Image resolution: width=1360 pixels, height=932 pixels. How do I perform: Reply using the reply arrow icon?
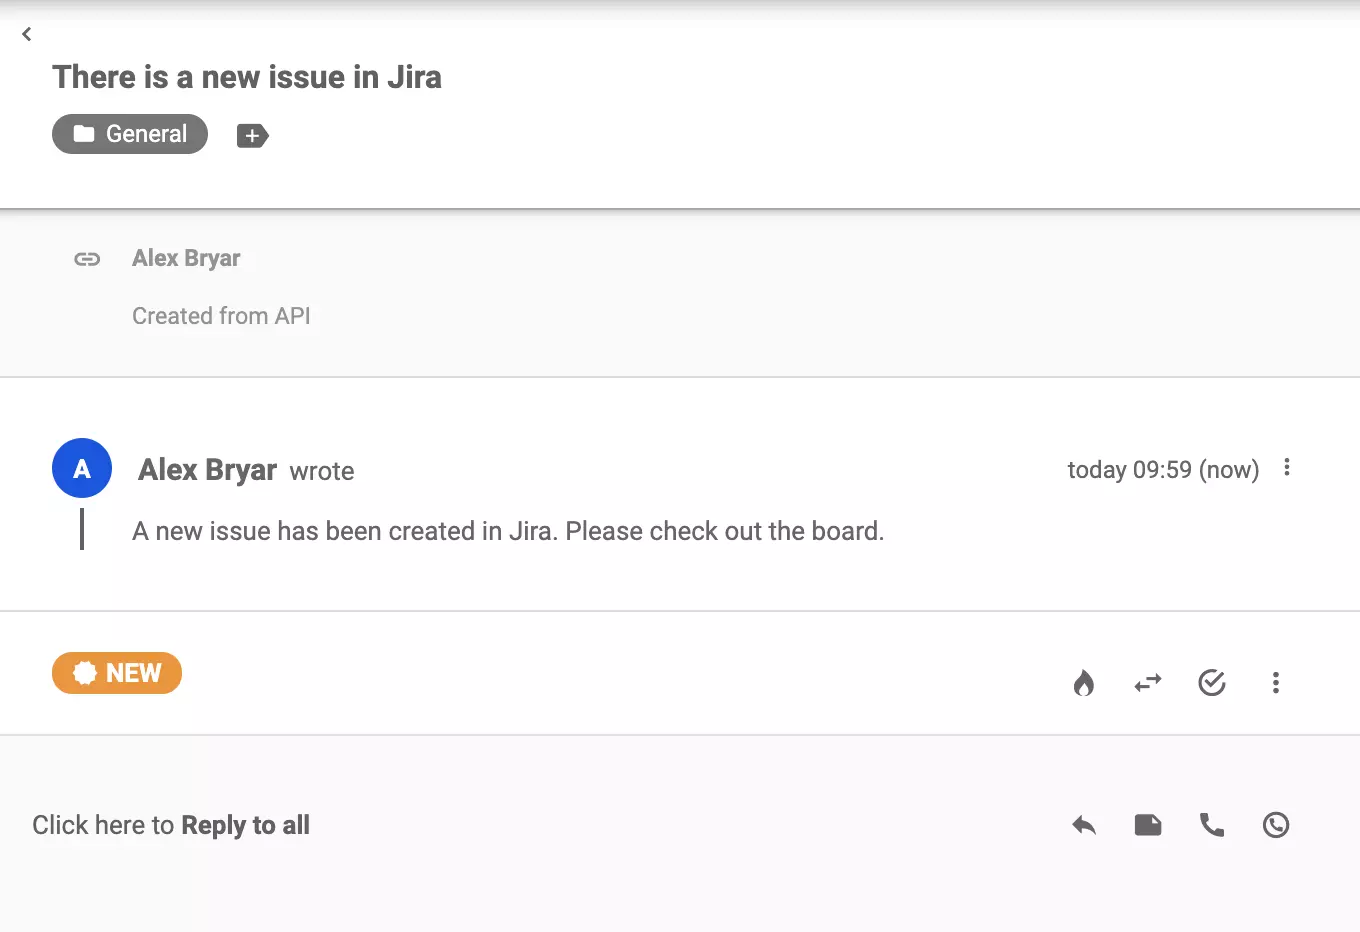(1084, 825)
